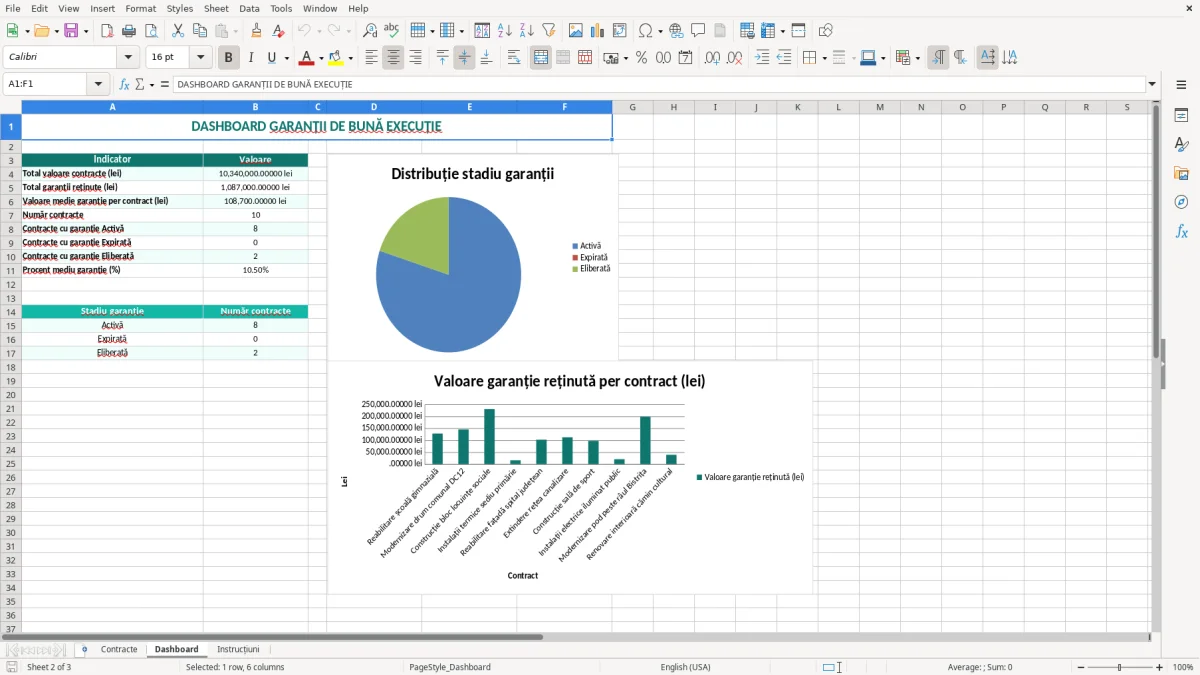Open Find and Replace
This screenshot has width=1200, height=675.
370,31
